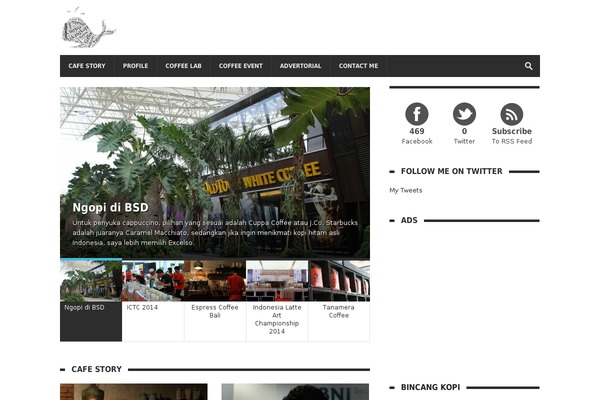Screen dimensions: 600x400
Task: Open the search magnifier icon
Action: click(x=528, y=66)
